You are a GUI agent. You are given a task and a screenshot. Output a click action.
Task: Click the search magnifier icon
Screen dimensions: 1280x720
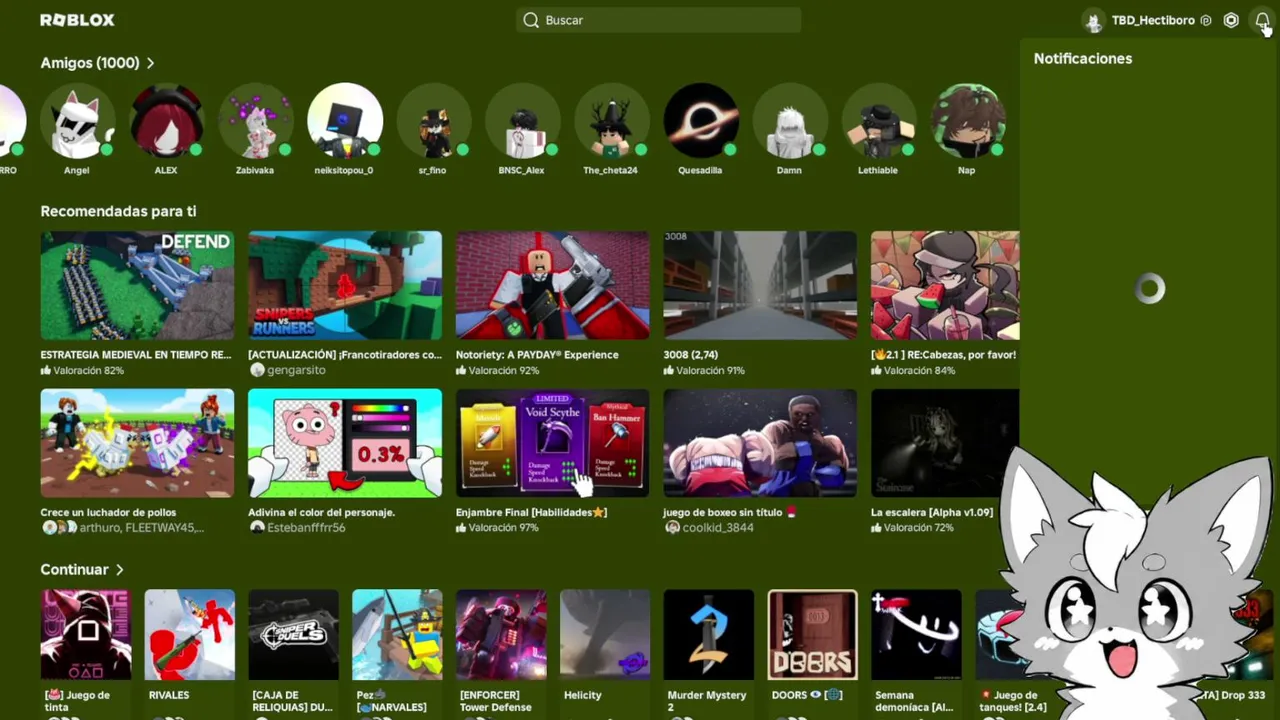[x=531, y=20]
